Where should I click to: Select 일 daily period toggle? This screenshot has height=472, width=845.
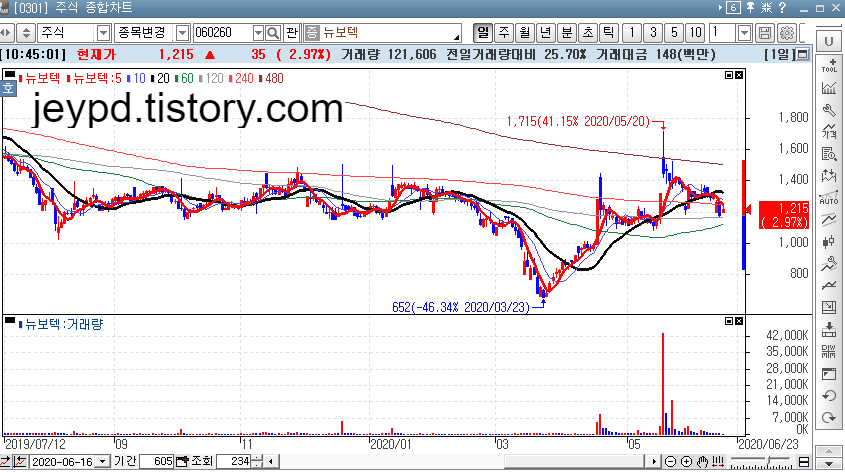(x=483, y=33)
